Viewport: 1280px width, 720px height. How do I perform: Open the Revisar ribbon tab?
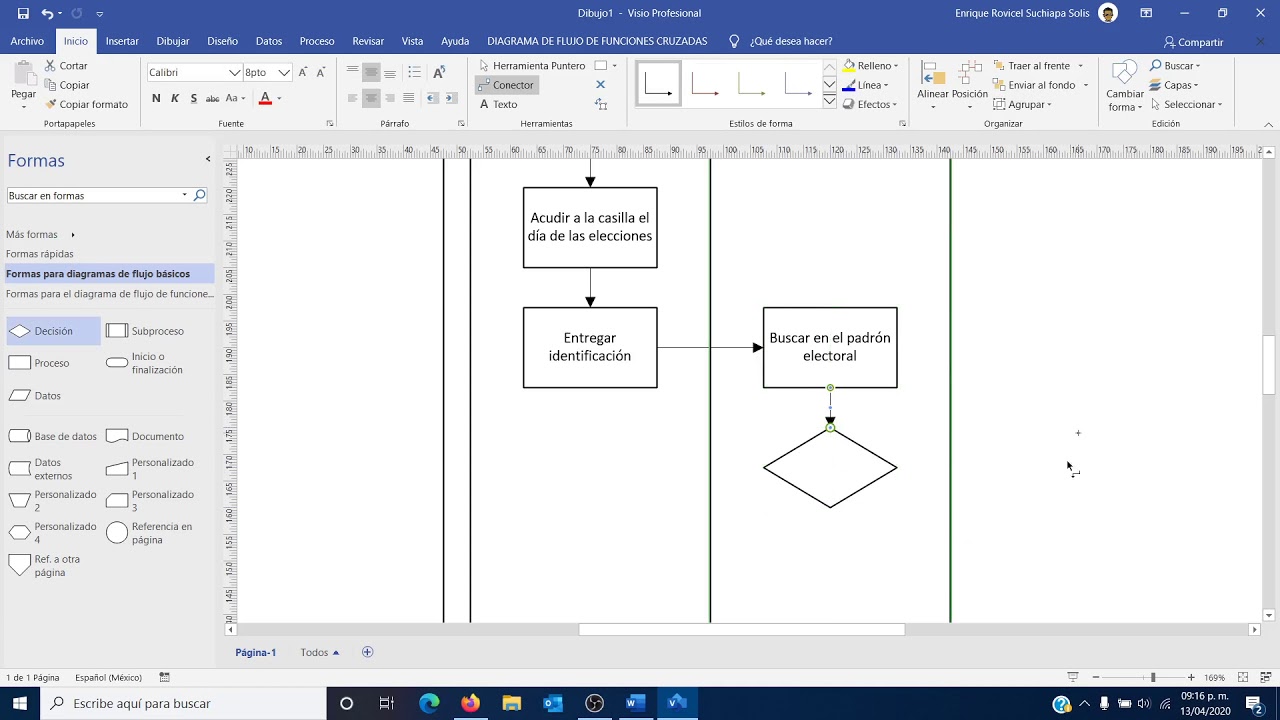point(368,41)
